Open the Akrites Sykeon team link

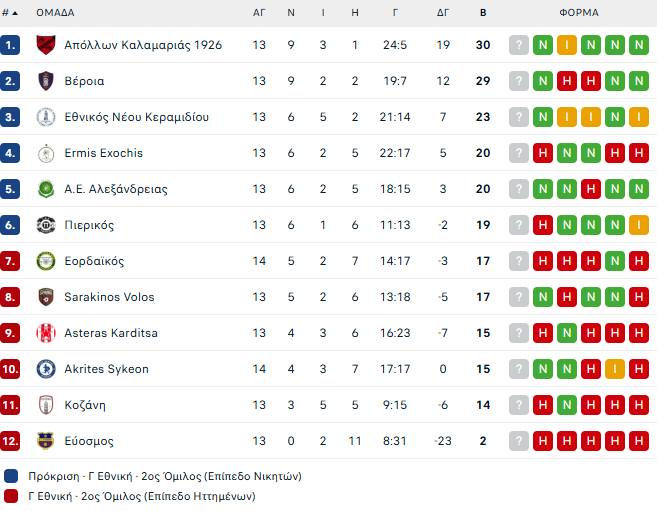tap(106, 369)
